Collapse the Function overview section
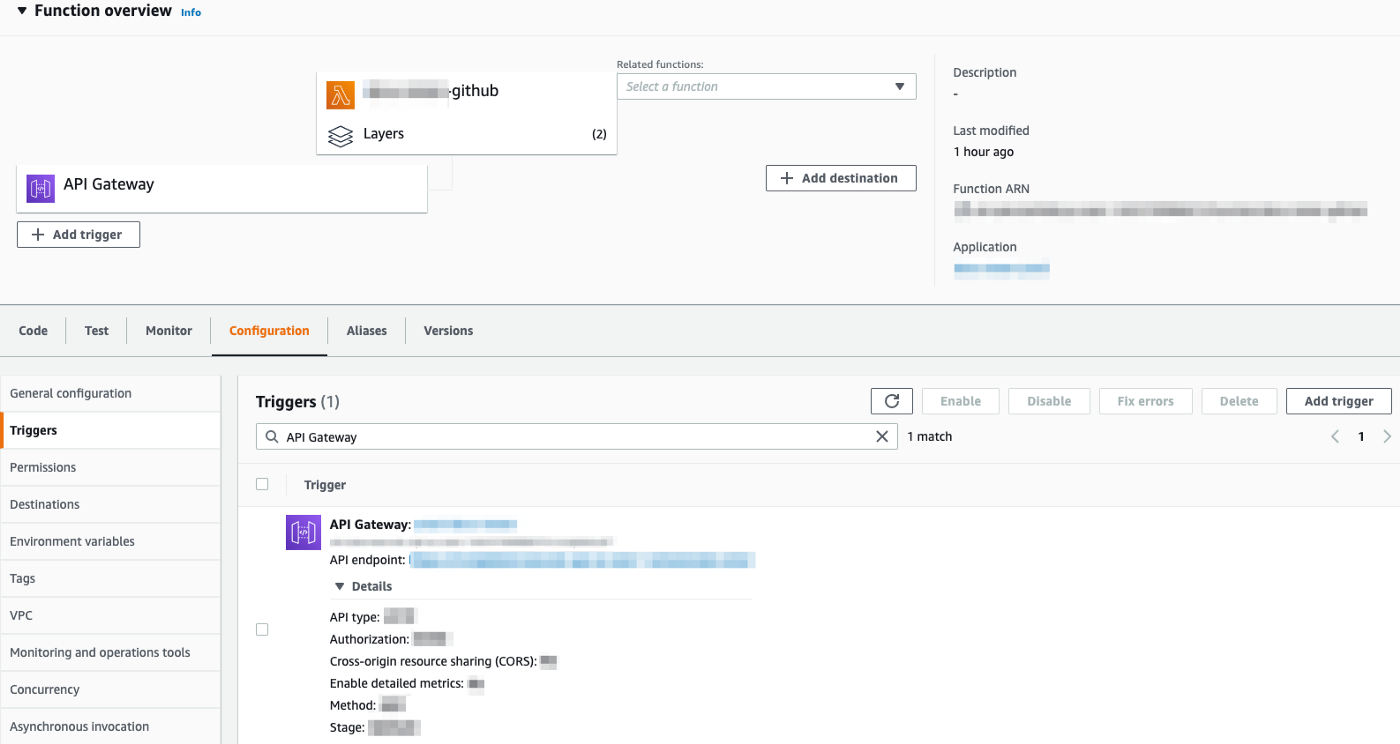 point(22,11)
